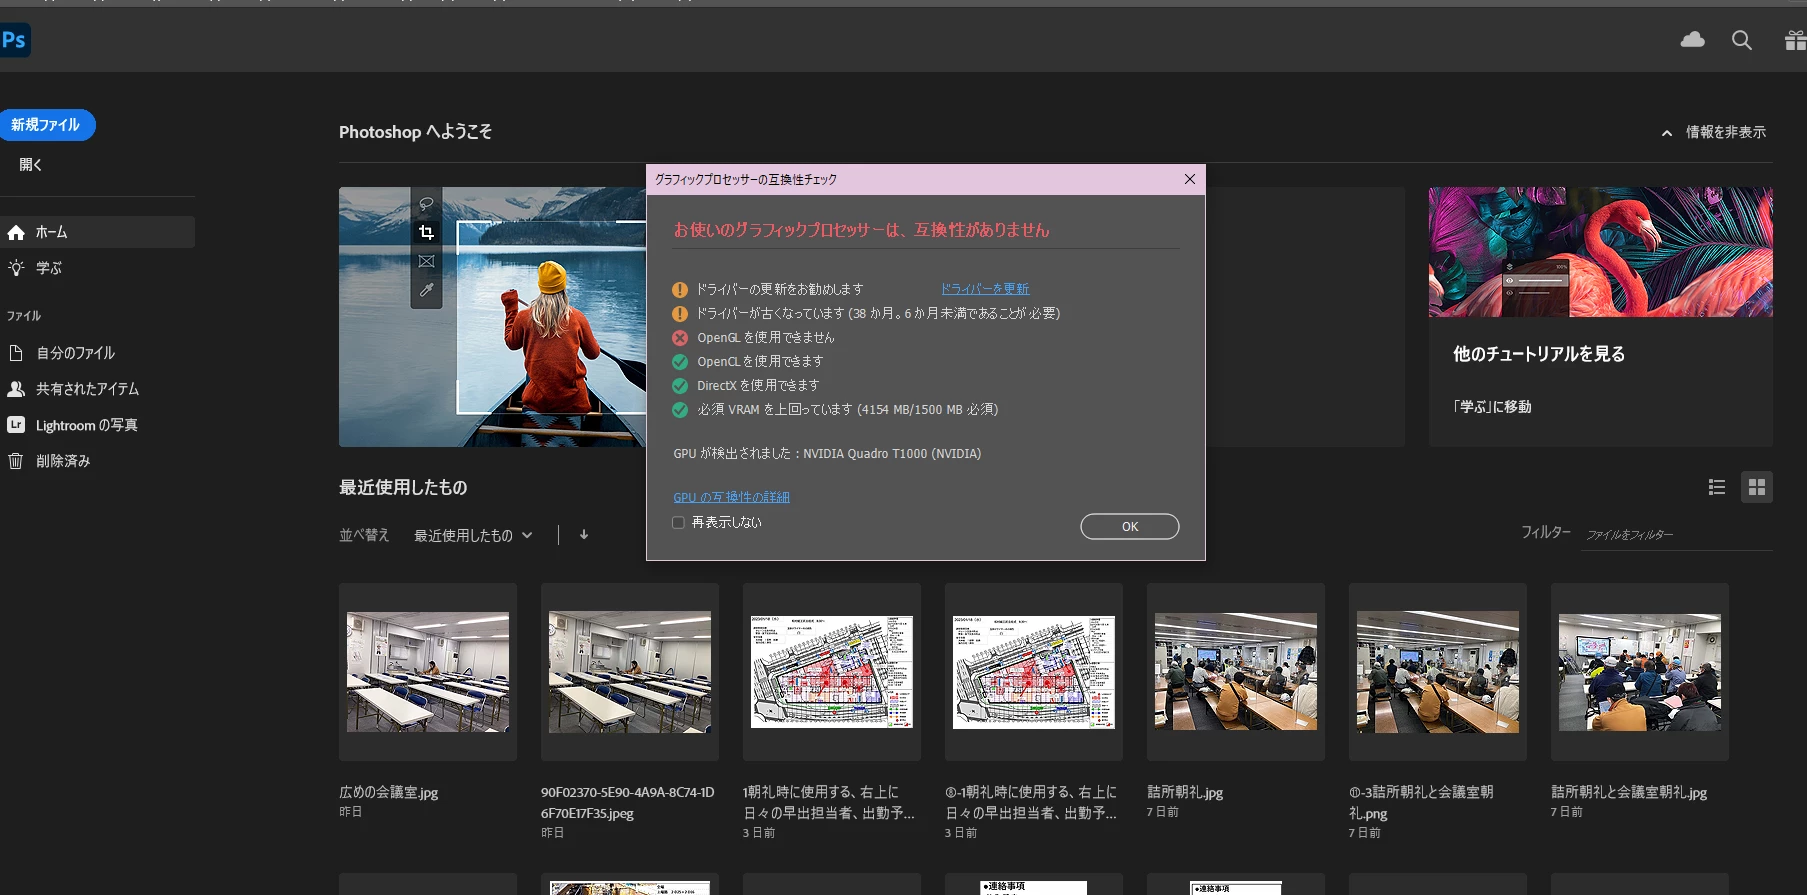This screenshot has height=895, width=1807.
Task: Close the グラフィックプロセッサーの互換性チェック dialog
Action: (1190, 179)
